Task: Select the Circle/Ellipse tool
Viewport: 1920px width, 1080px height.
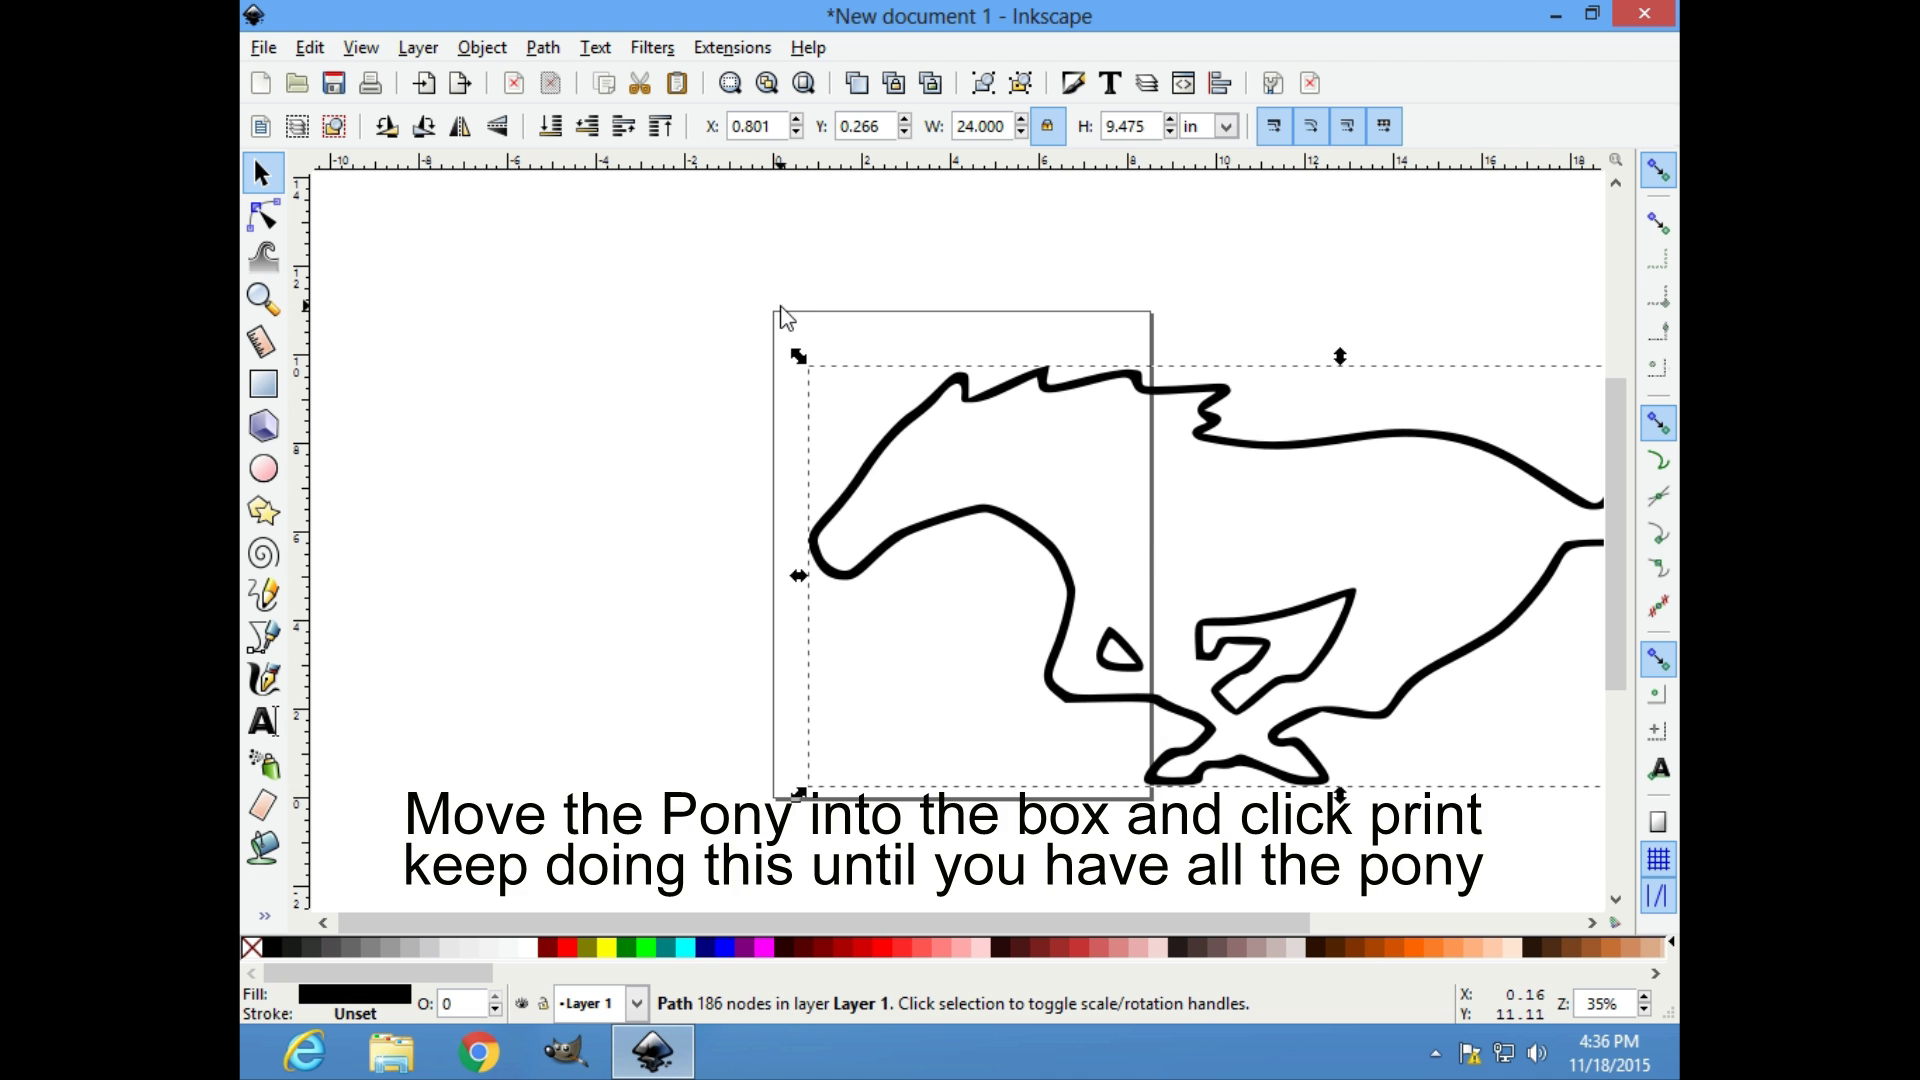Action: [263, 468]
